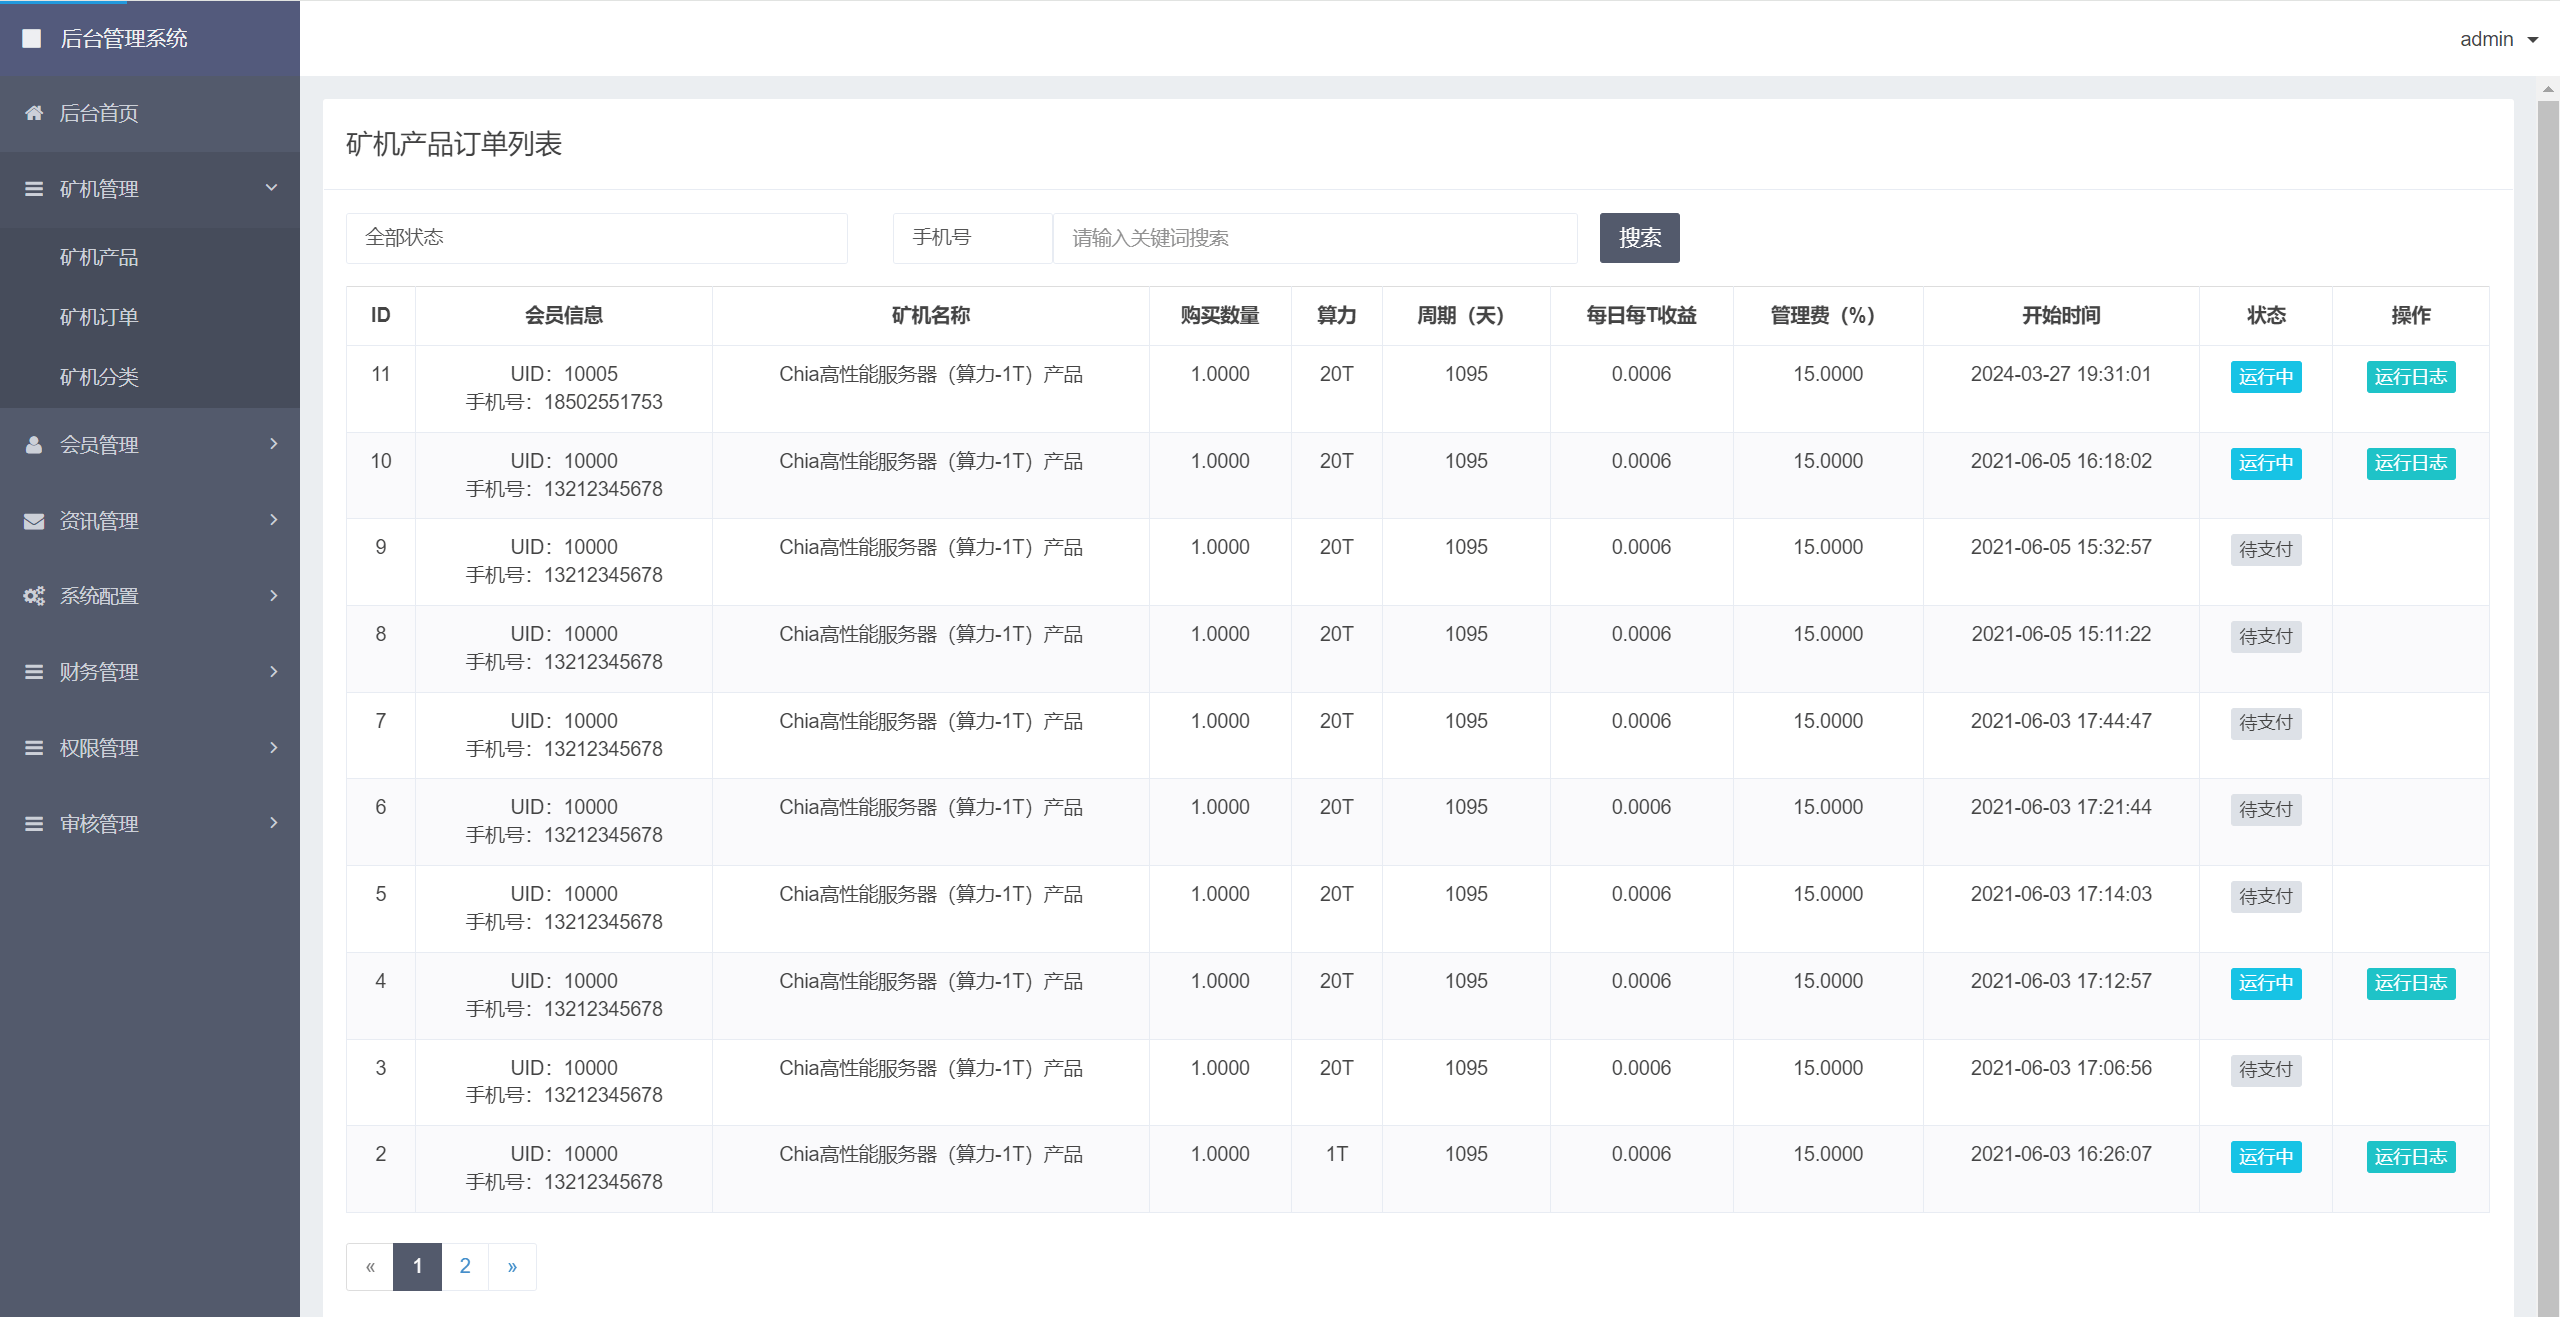Image resolution: width=2560 pixels, height=1317 pixels.
Task: Collapse the 矿机管理 menu chevron
Action: coord(271,188)
